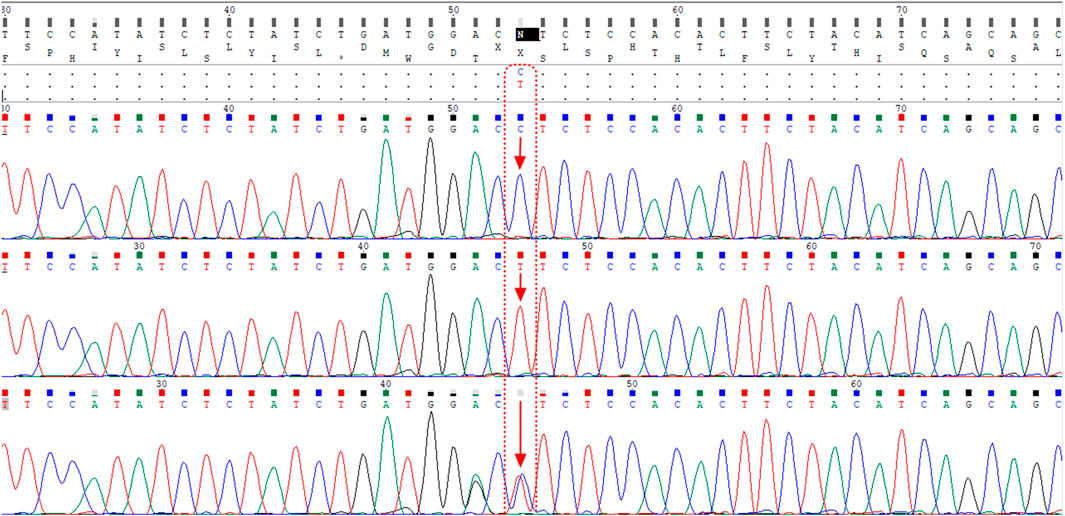Click position 40 on the top consensus ruler

pos(229,10)
